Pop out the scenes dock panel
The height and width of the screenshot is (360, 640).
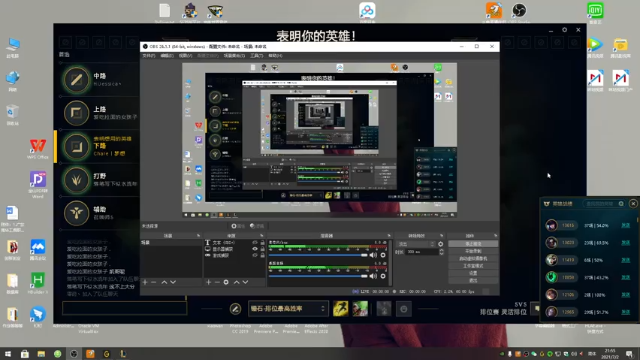click(x=198, y=236)
